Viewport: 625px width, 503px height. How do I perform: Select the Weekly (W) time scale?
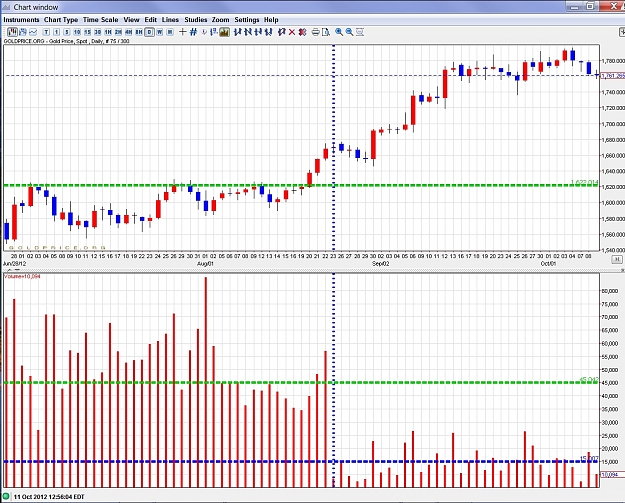coord(159,32)
